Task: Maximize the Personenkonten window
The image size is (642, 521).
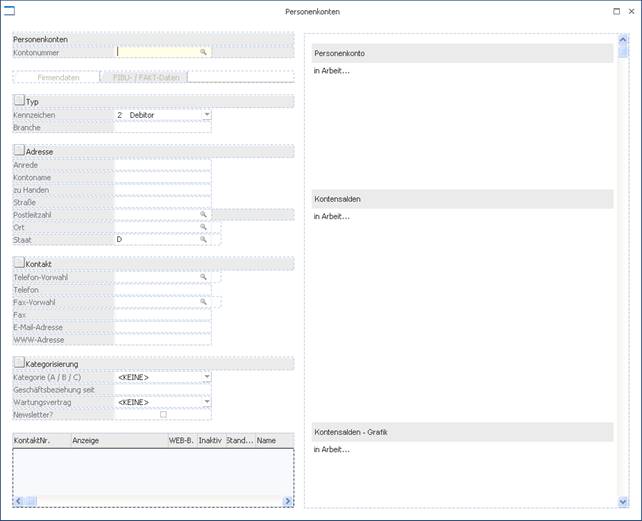Action: point(616,12)
